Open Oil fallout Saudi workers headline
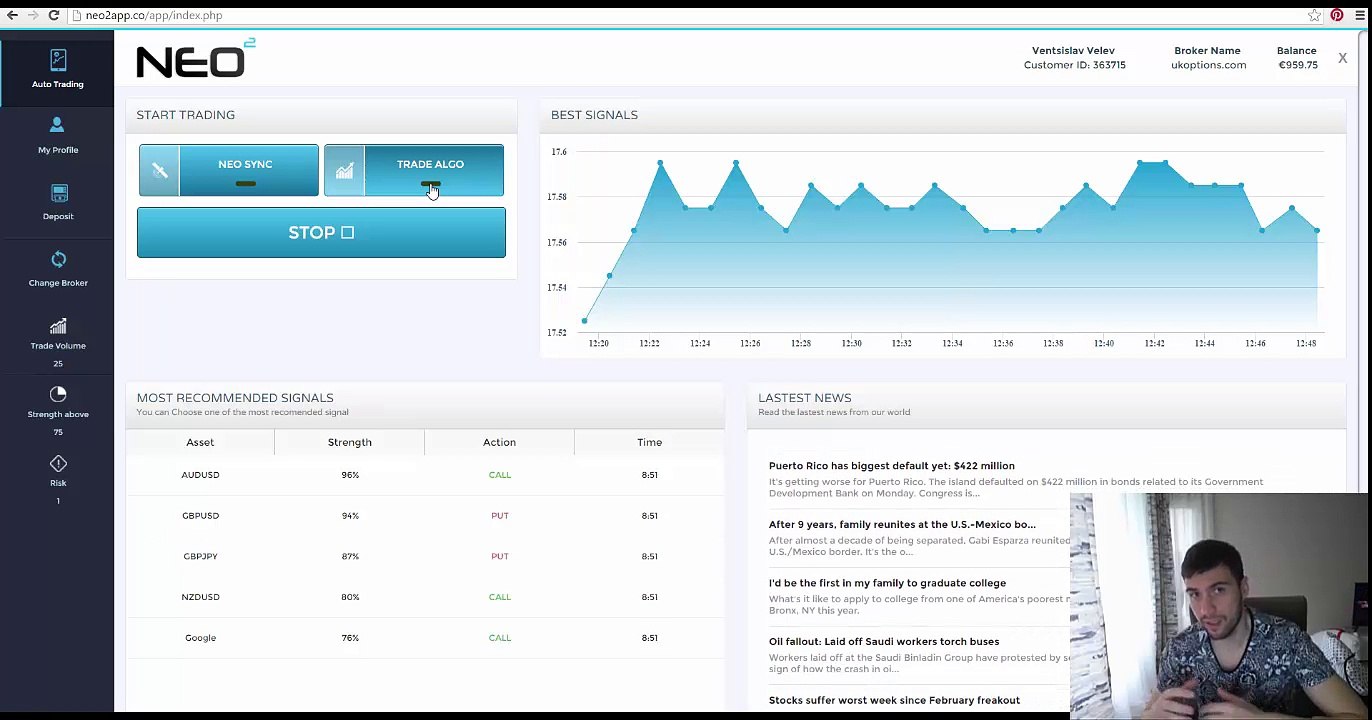1372x720 pixels. pyautogui.click(x=884, y=642)
